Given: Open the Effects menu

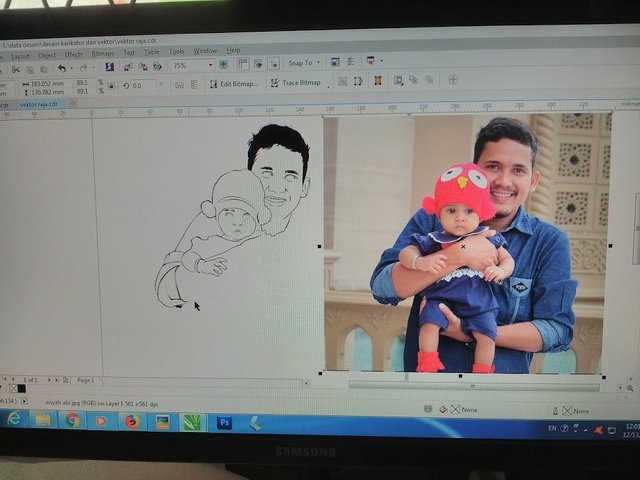Looking at the screenshot, I should pos(73,54).
